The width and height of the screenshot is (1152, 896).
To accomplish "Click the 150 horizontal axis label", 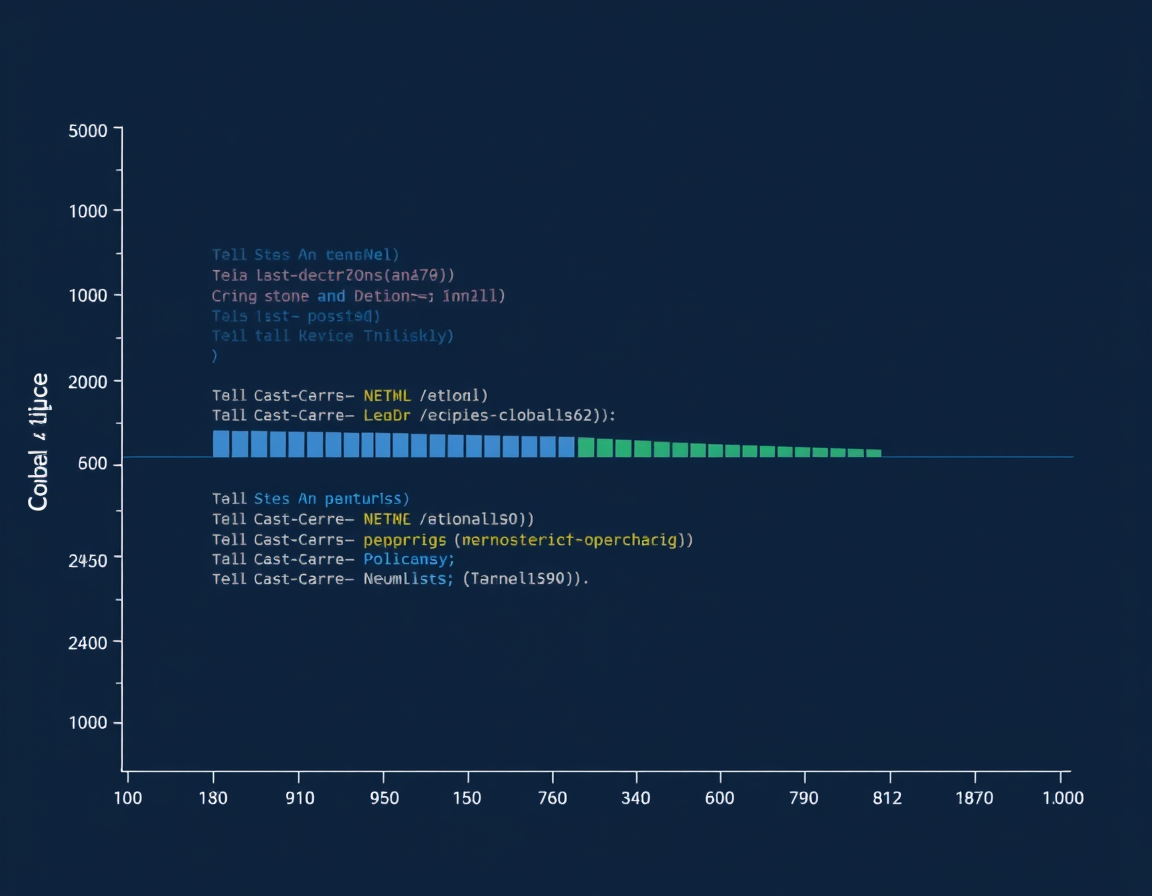I will [467, 798].
